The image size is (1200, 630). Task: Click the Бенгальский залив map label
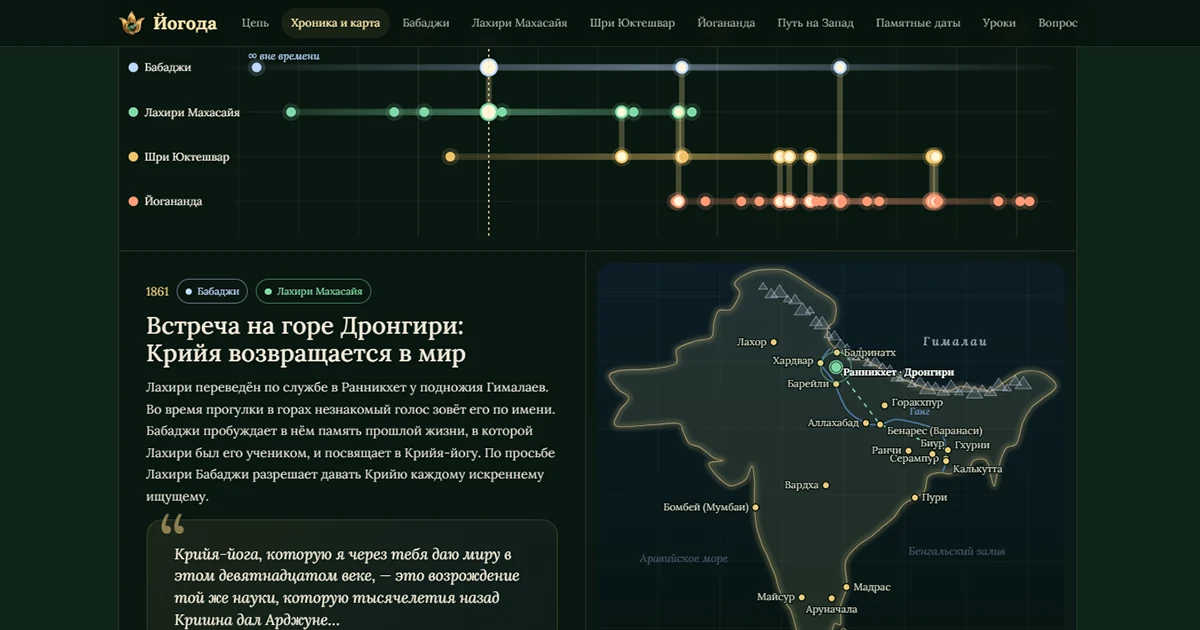coord(957,550)
